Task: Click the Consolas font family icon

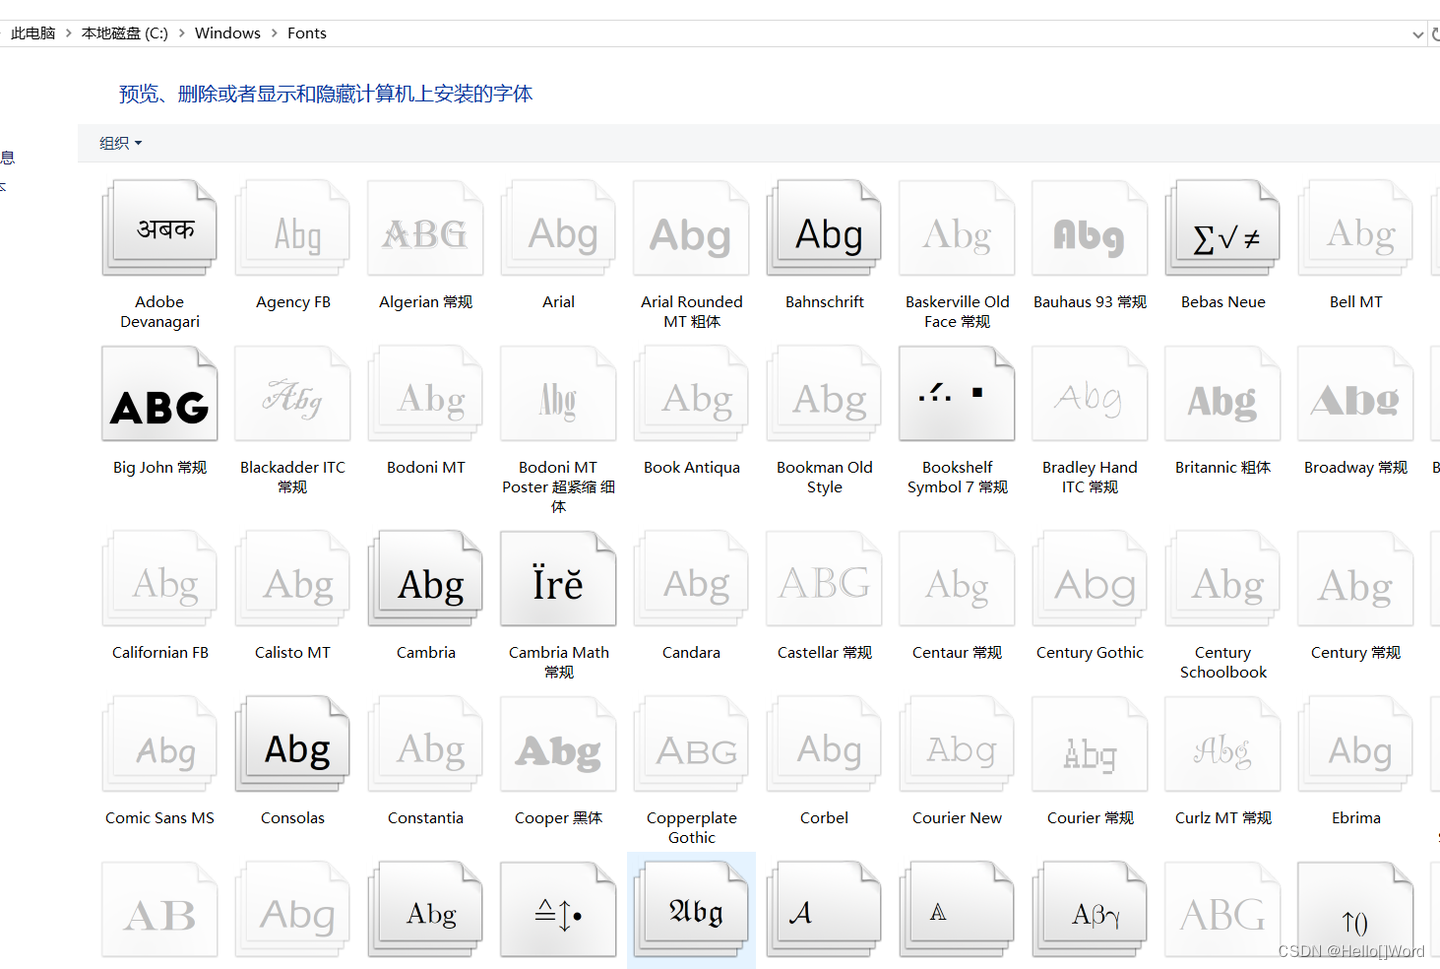Action: [x=292, y=744]
